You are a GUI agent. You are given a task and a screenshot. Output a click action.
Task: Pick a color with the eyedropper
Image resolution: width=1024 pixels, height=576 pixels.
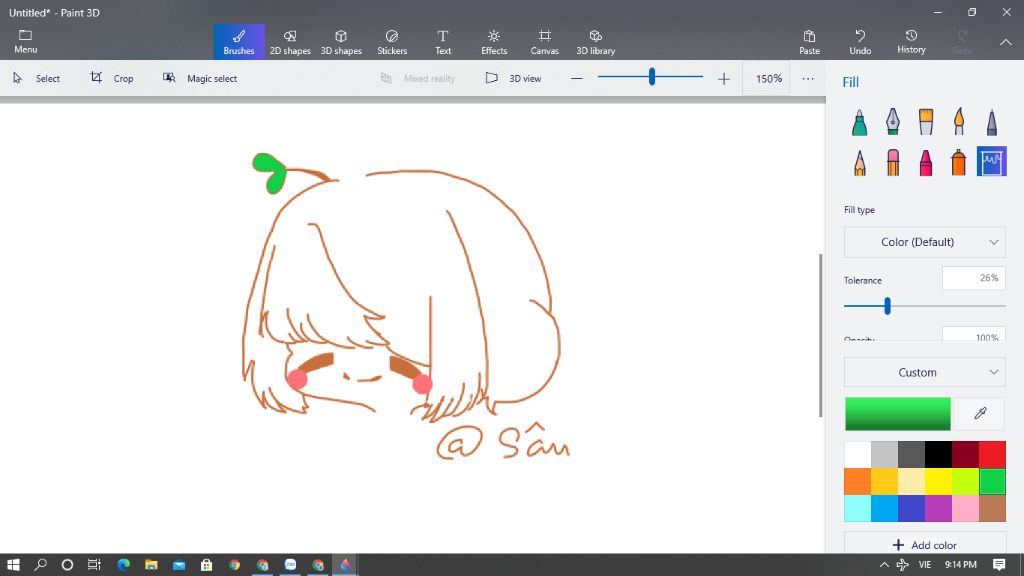pos(980,413)
